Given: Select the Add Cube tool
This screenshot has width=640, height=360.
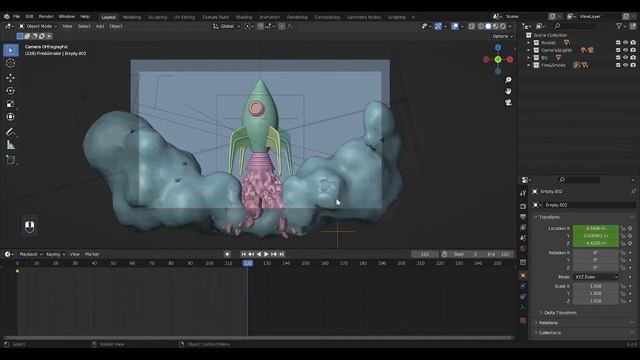Looking at the screenshot, I should coord(11,160).
